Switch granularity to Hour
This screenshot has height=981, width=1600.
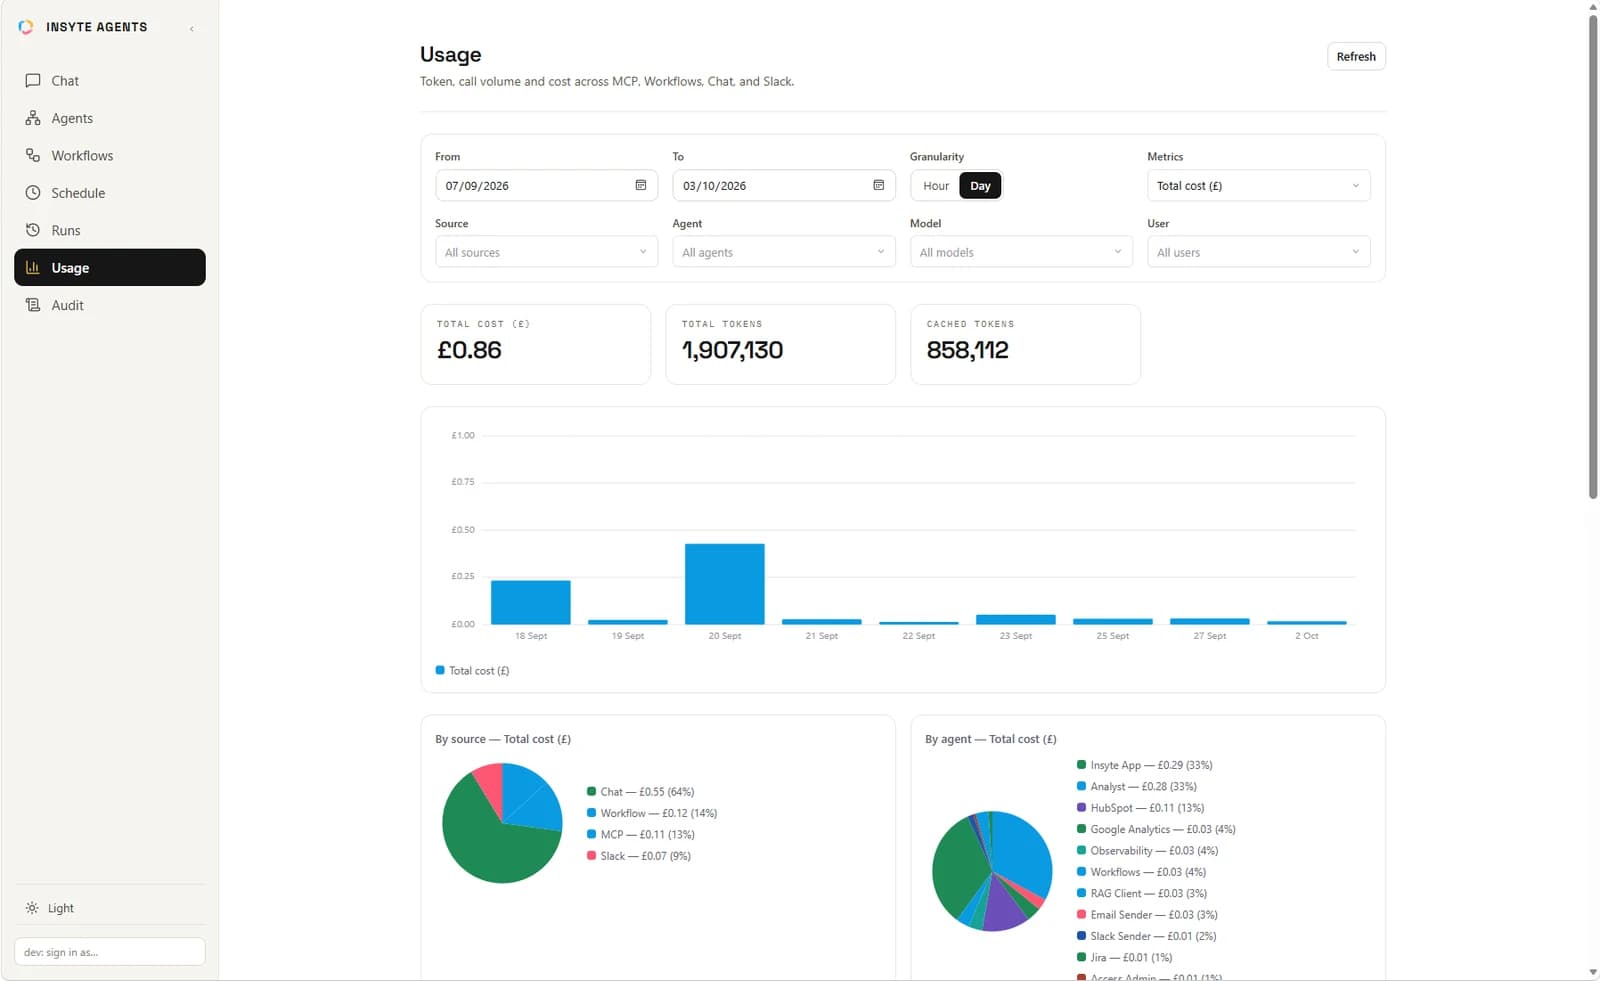pos(936,186)
